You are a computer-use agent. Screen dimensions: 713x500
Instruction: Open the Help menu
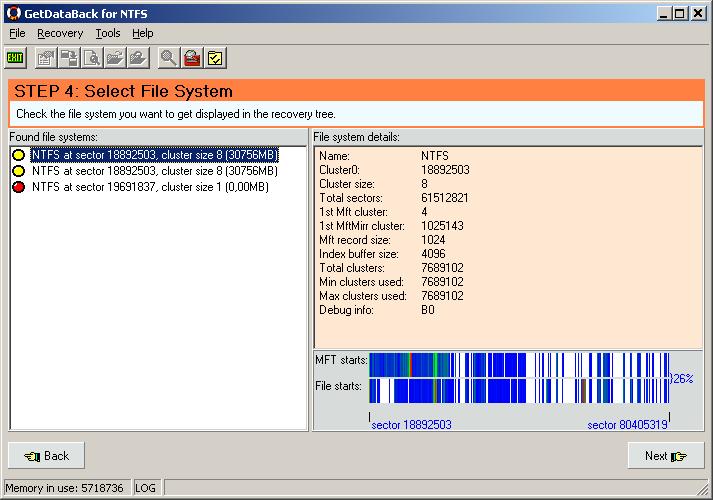[143, 33]
